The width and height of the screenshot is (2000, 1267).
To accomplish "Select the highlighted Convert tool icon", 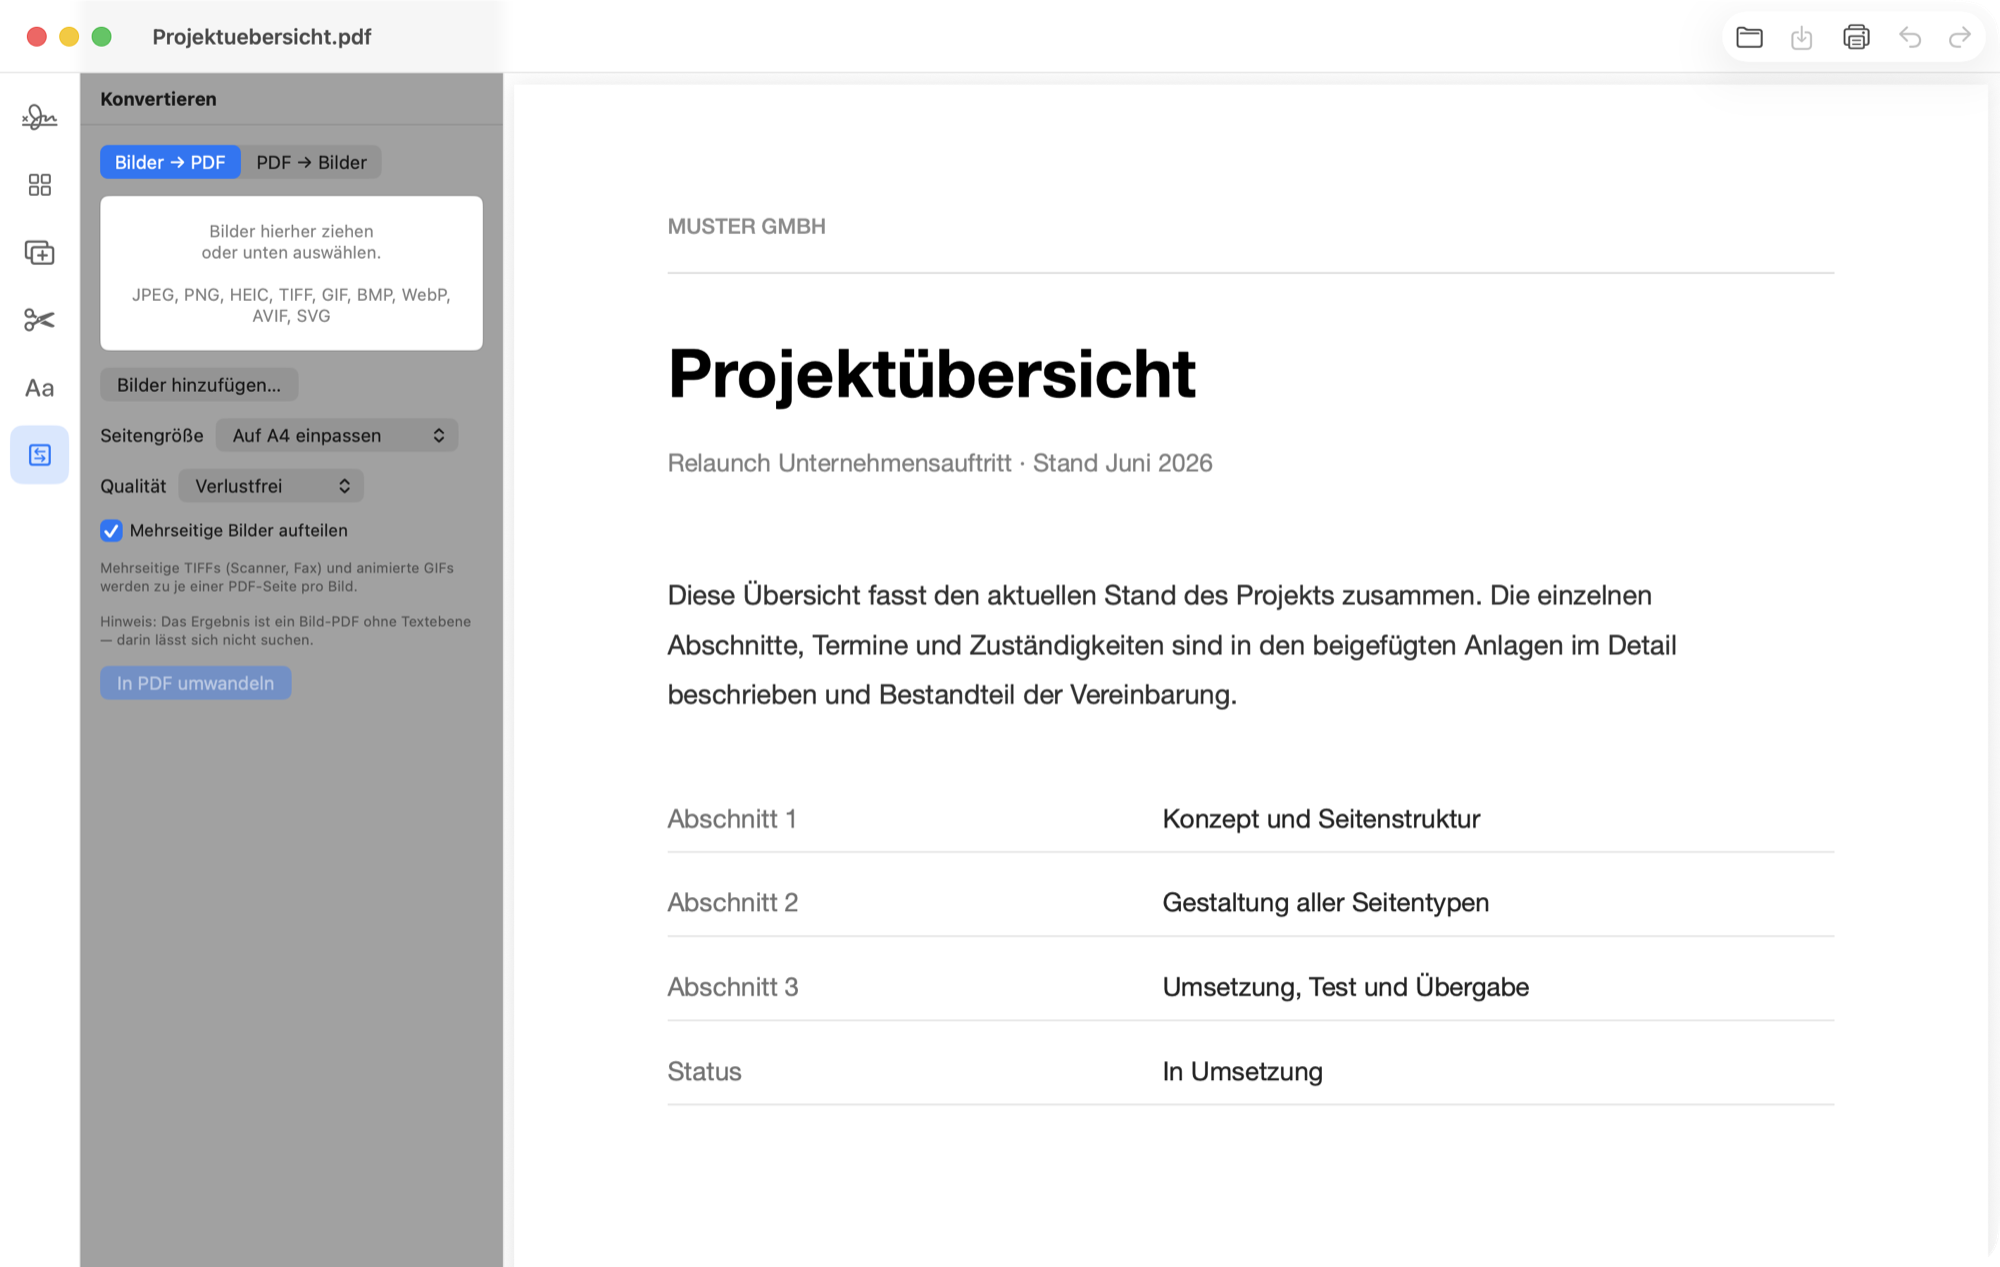I will tap(39, 455).
